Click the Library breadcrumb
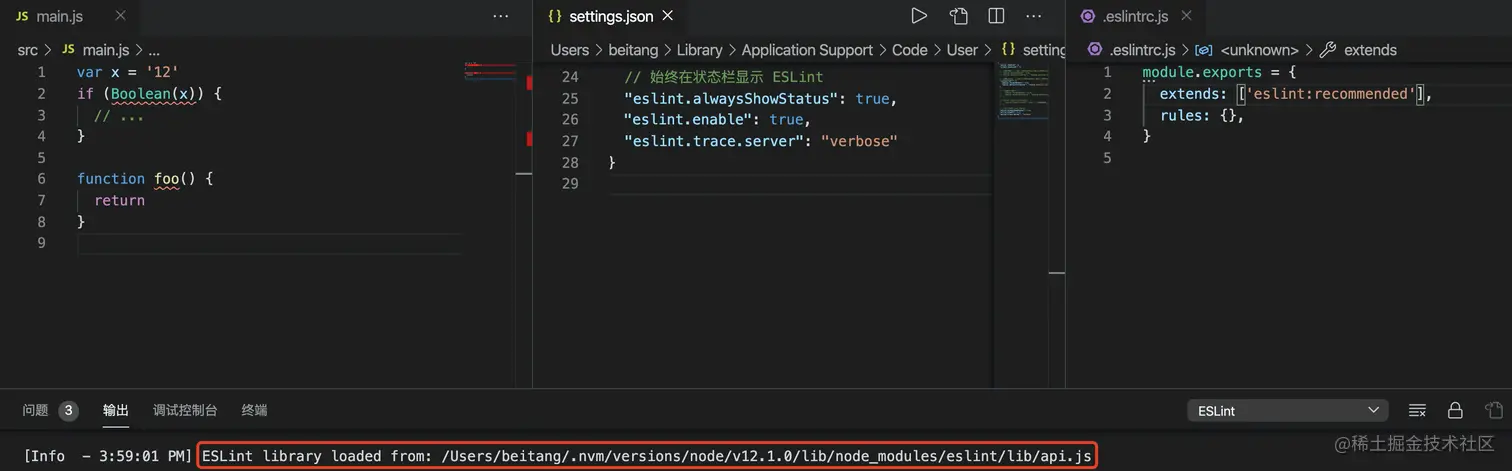Viewport: 1512px width, 471px height. [x=699, y=49]
